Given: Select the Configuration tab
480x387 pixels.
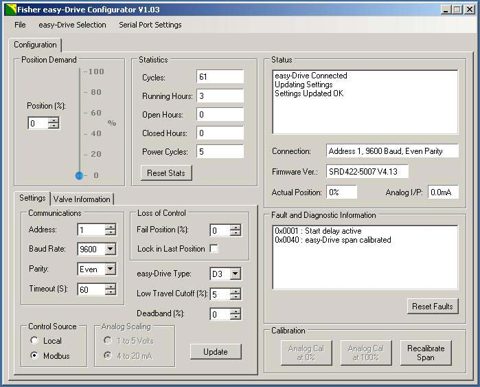Looking at the screenshot, I should (x=35, y=45).
